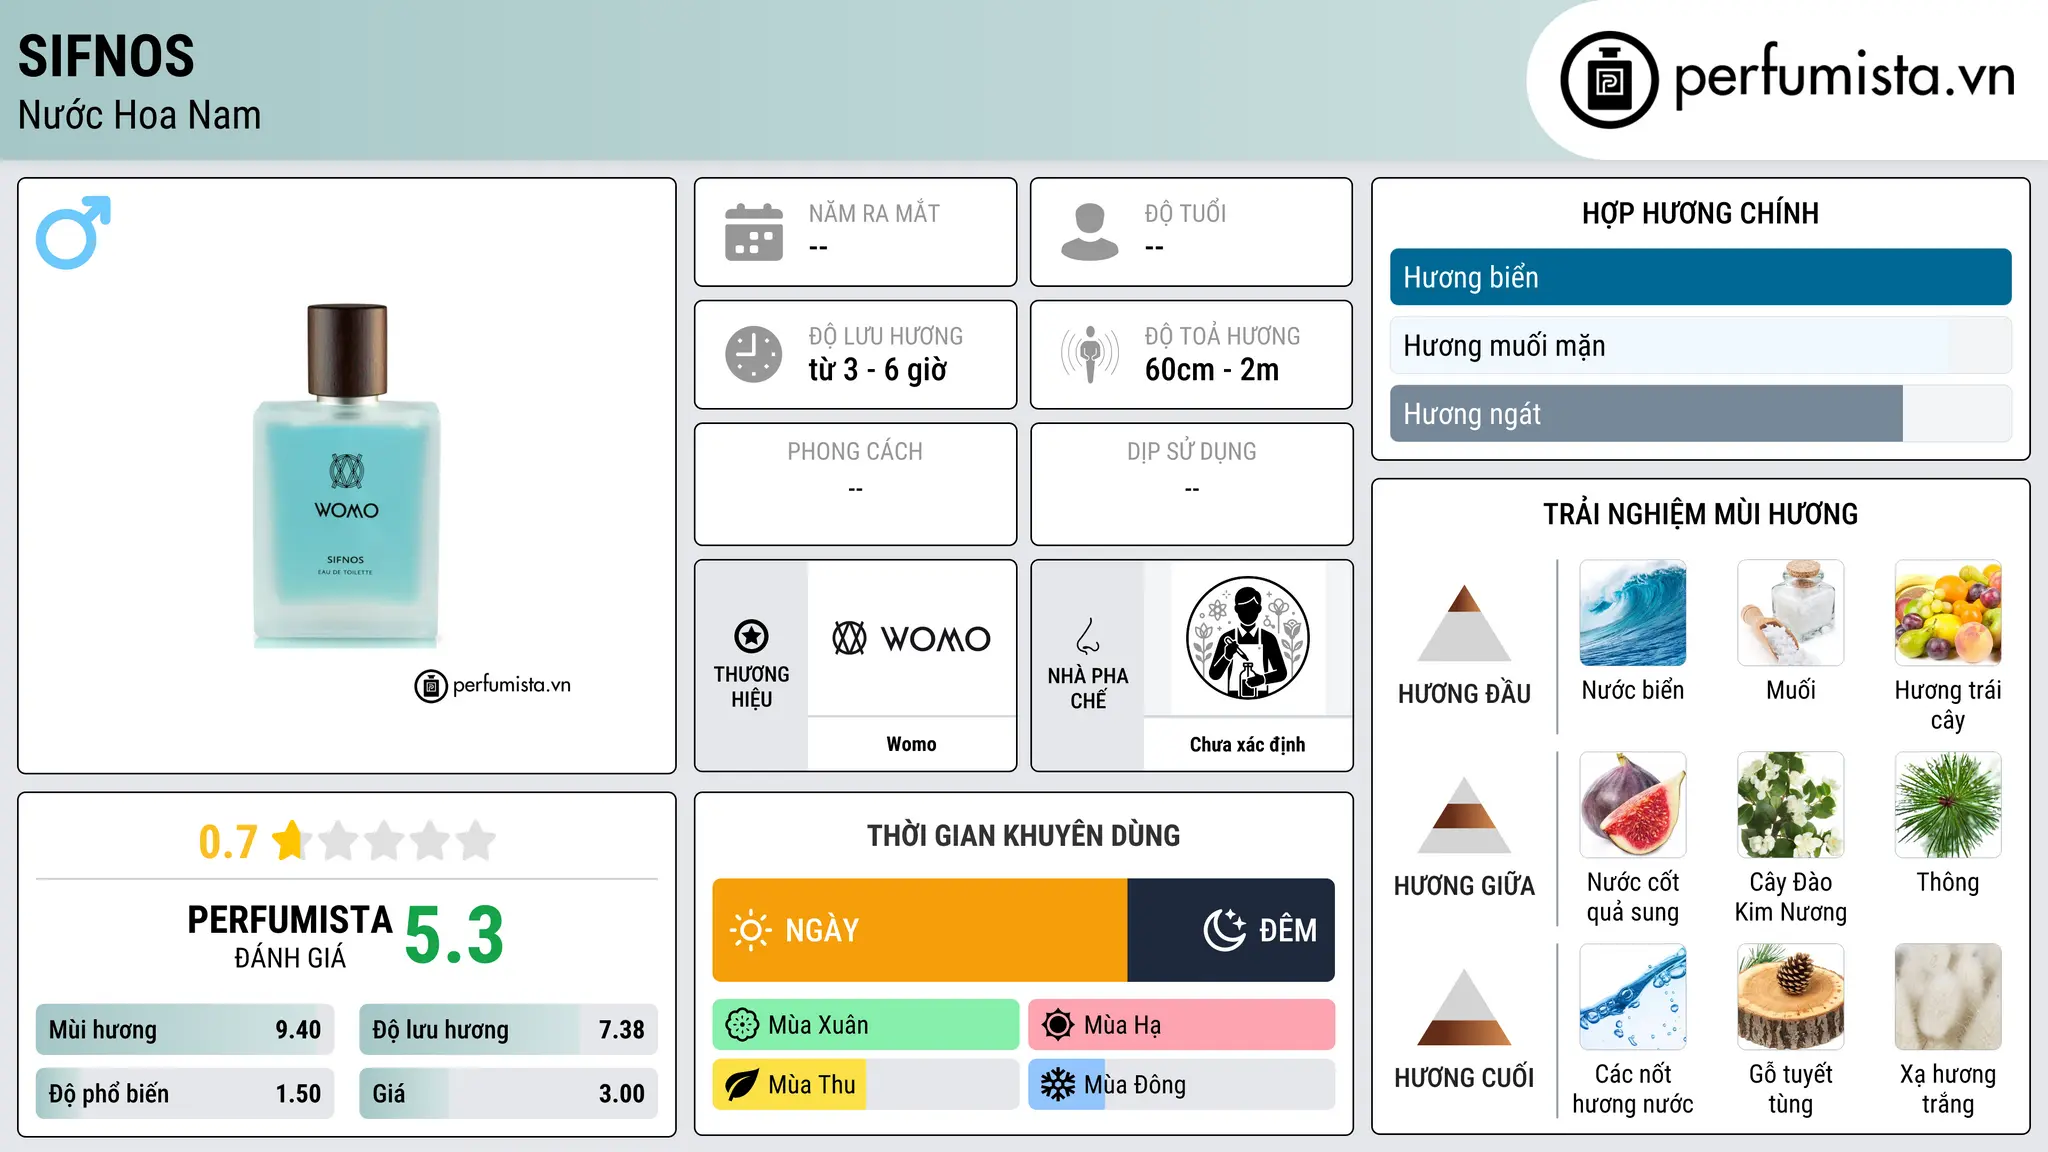Click the Mùa Thu season bar

tap(866, 1085)
